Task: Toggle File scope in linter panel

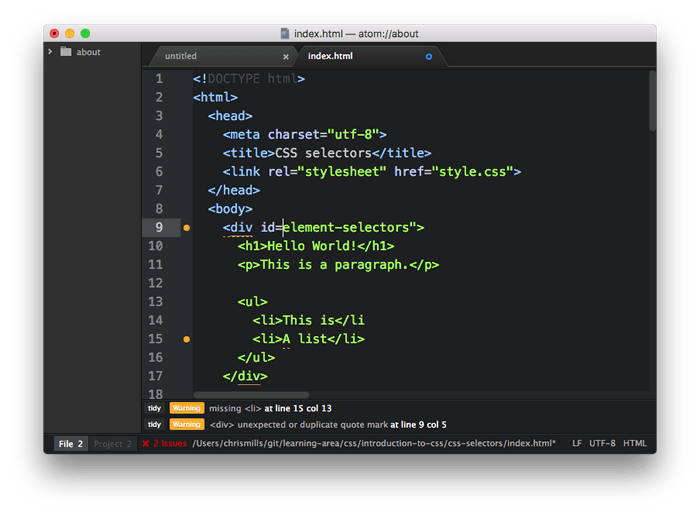Action: (71, 443)
